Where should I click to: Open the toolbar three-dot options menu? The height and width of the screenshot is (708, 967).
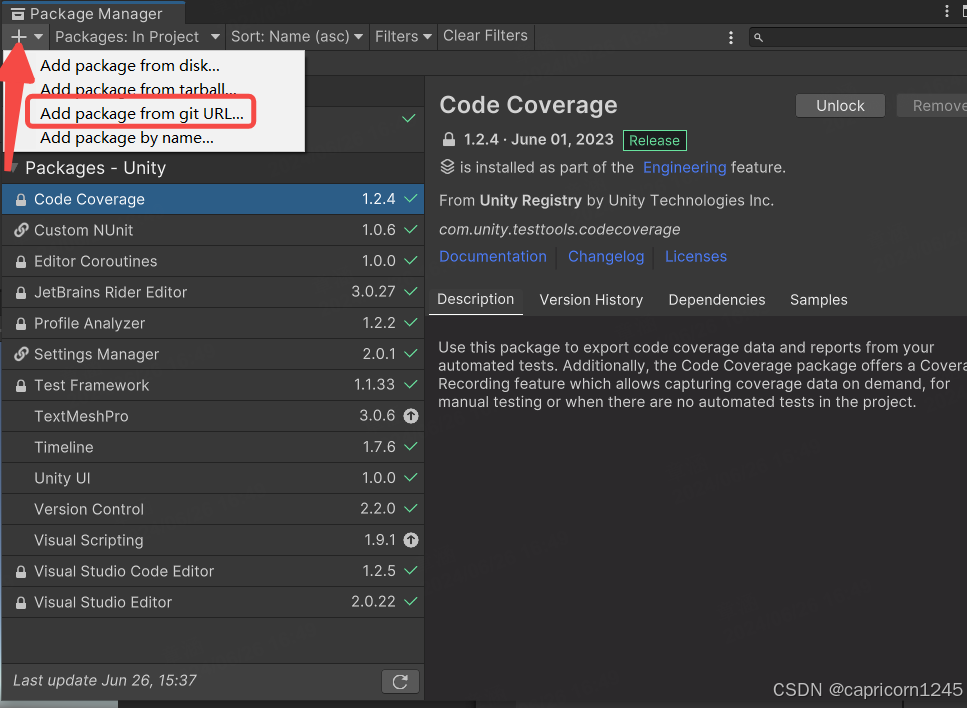tap(731, 37)
